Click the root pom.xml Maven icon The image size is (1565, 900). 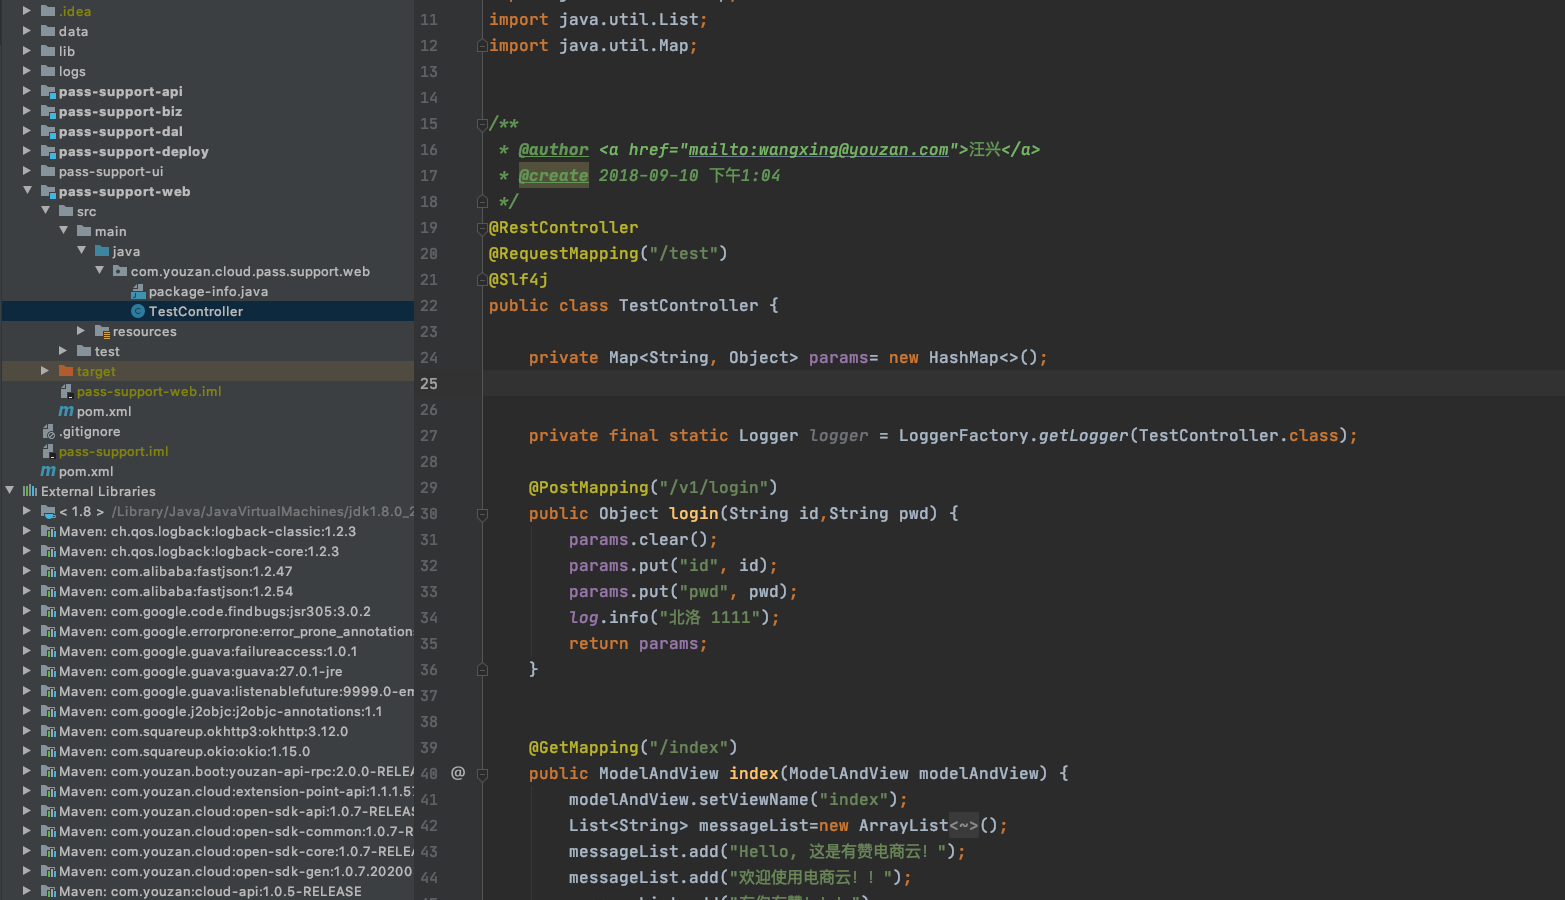pos(48,471)
